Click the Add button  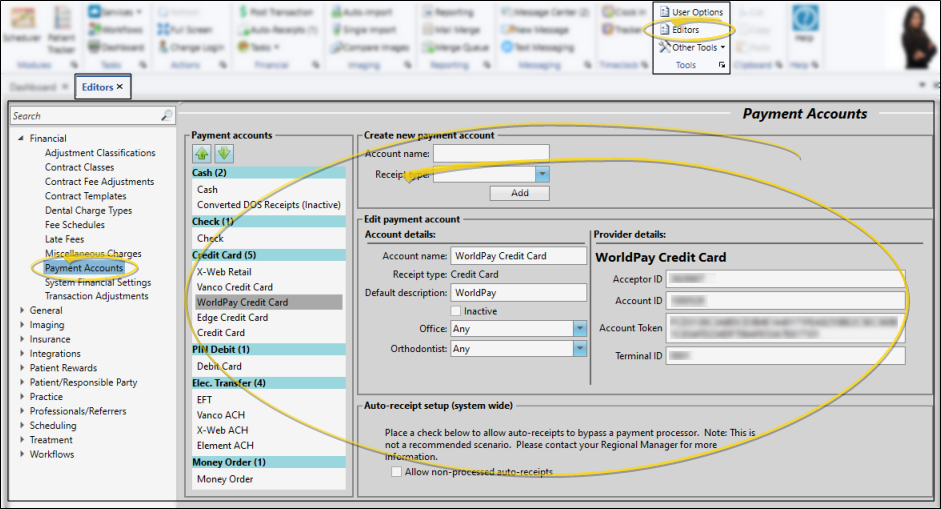(519, 193)
